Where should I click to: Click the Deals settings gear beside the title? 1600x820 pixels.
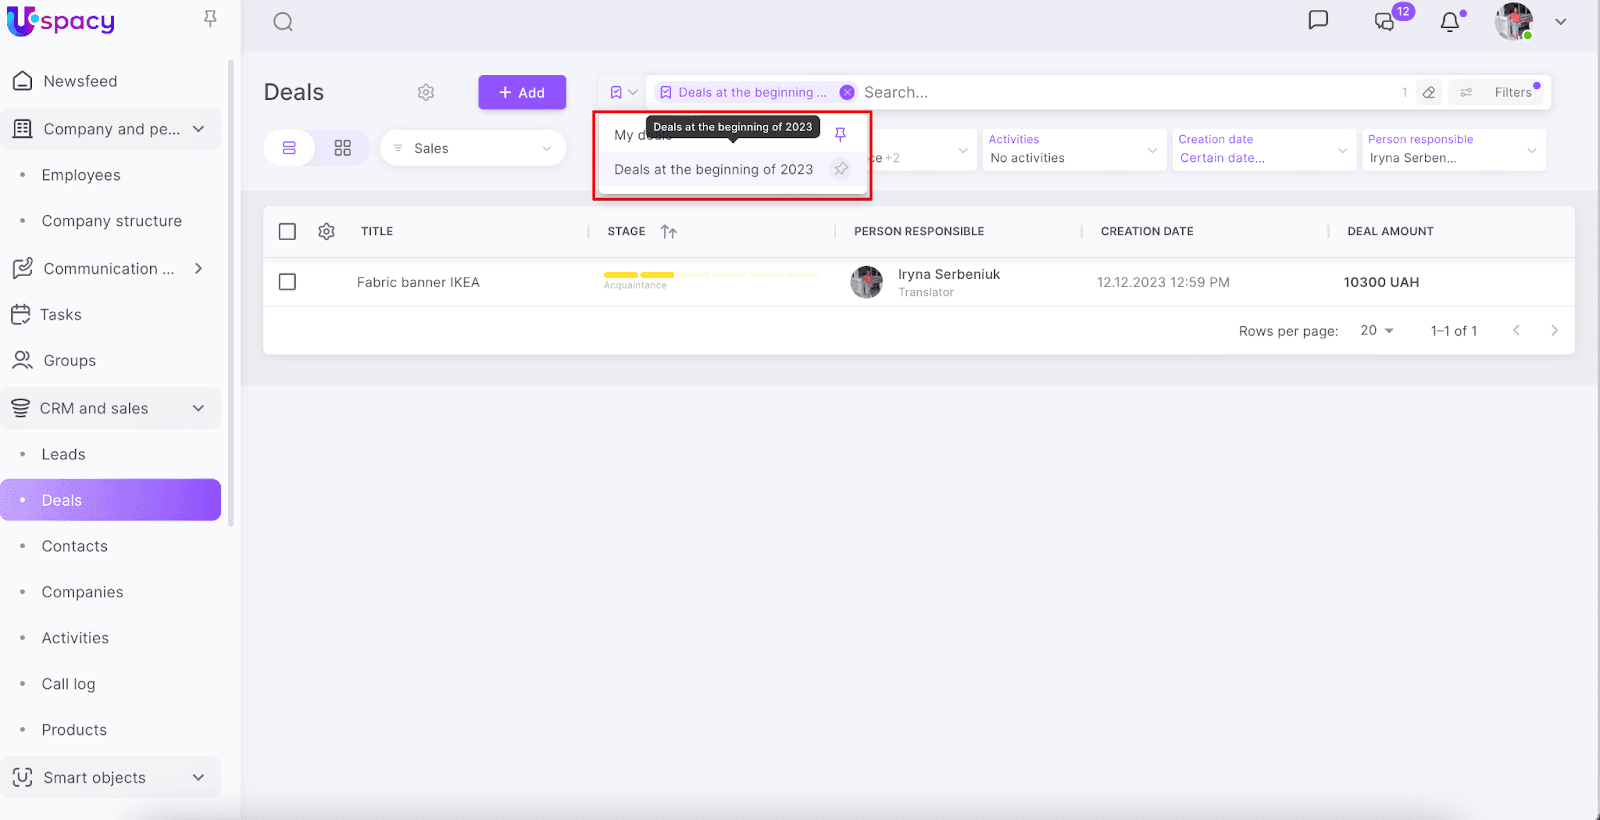426,92
